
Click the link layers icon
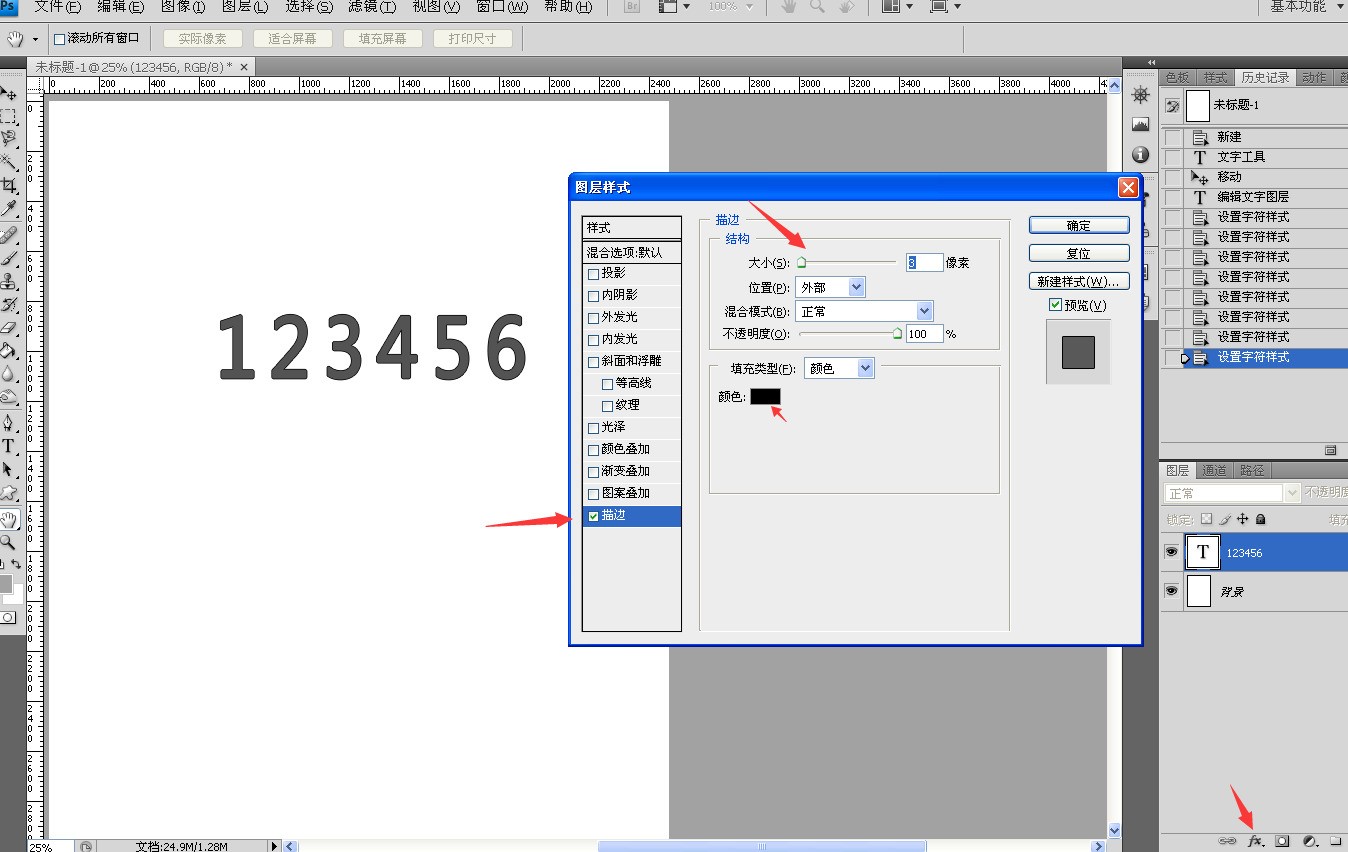tap(1228, 842)
